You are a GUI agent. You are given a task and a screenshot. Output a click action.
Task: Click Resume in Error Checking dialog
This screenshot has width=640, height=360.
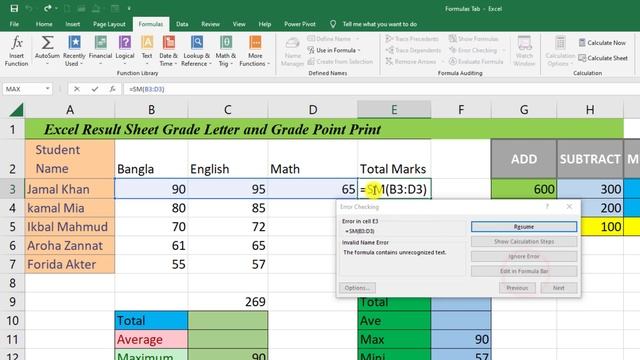(524, 227)
